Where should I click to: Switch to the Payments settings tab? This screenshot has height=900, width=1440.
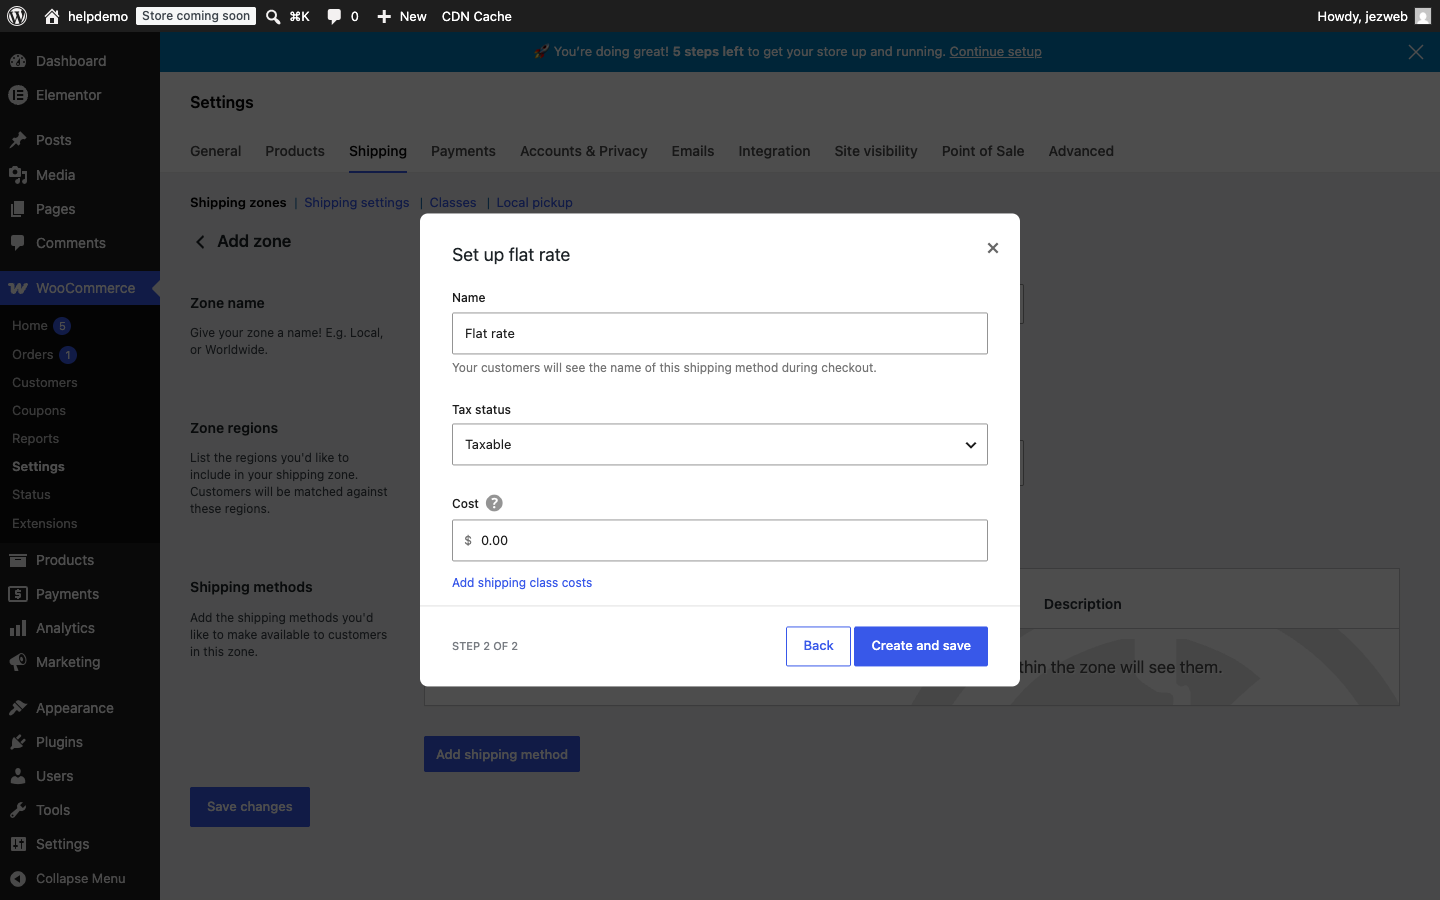click(463, 151)
